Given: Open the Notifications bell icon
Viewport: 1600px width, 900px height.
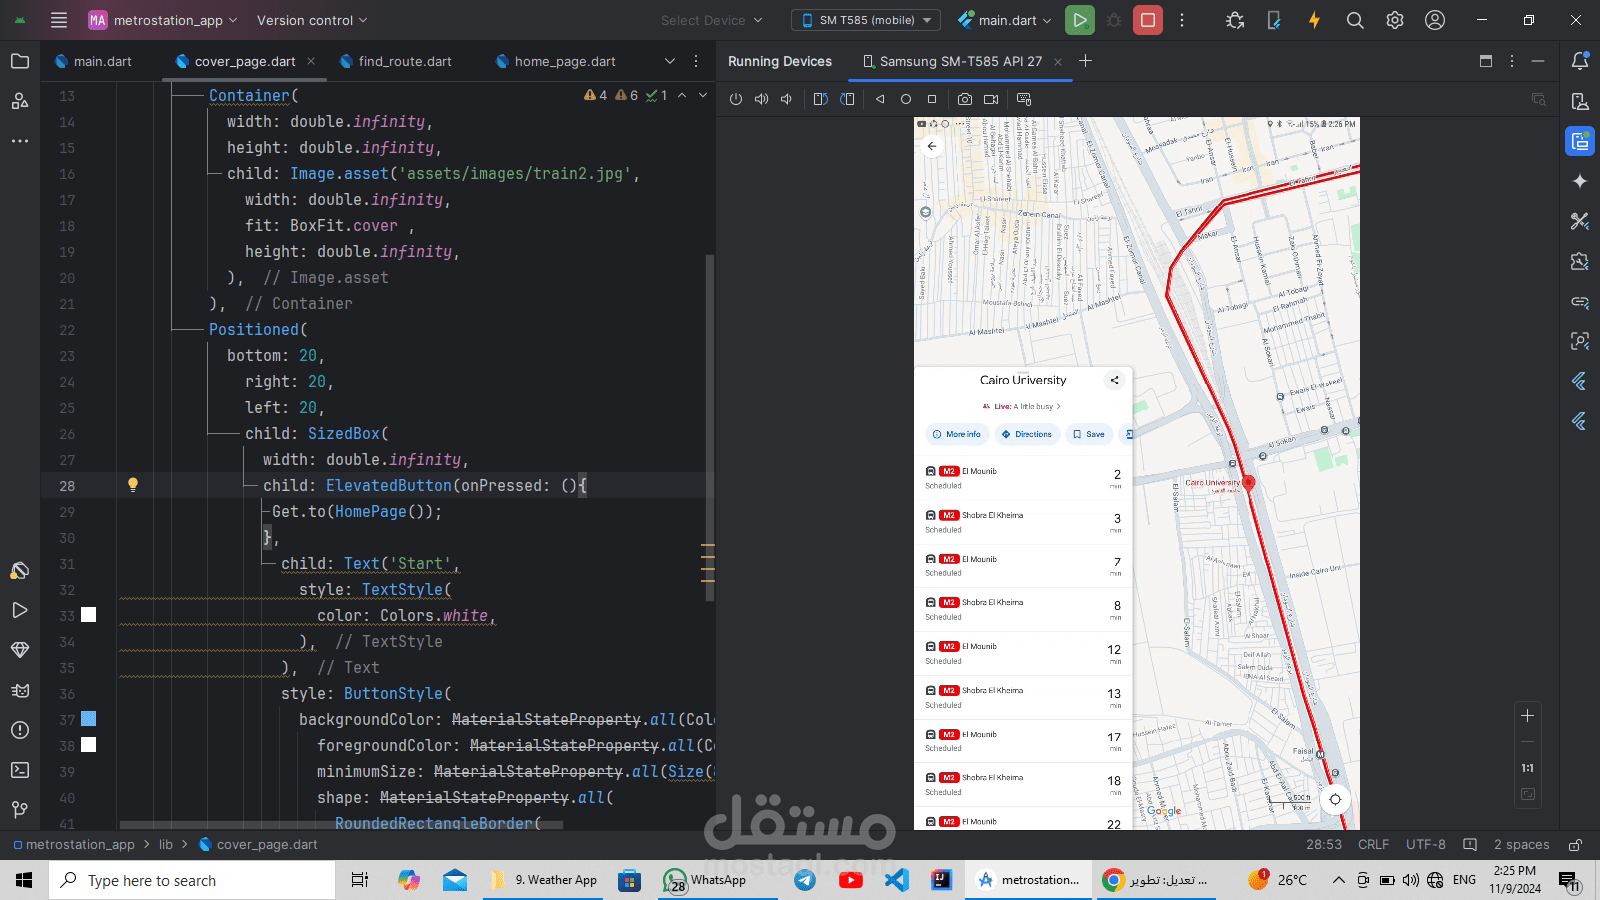Looking at the screenshot, I should click(1580, 61).
